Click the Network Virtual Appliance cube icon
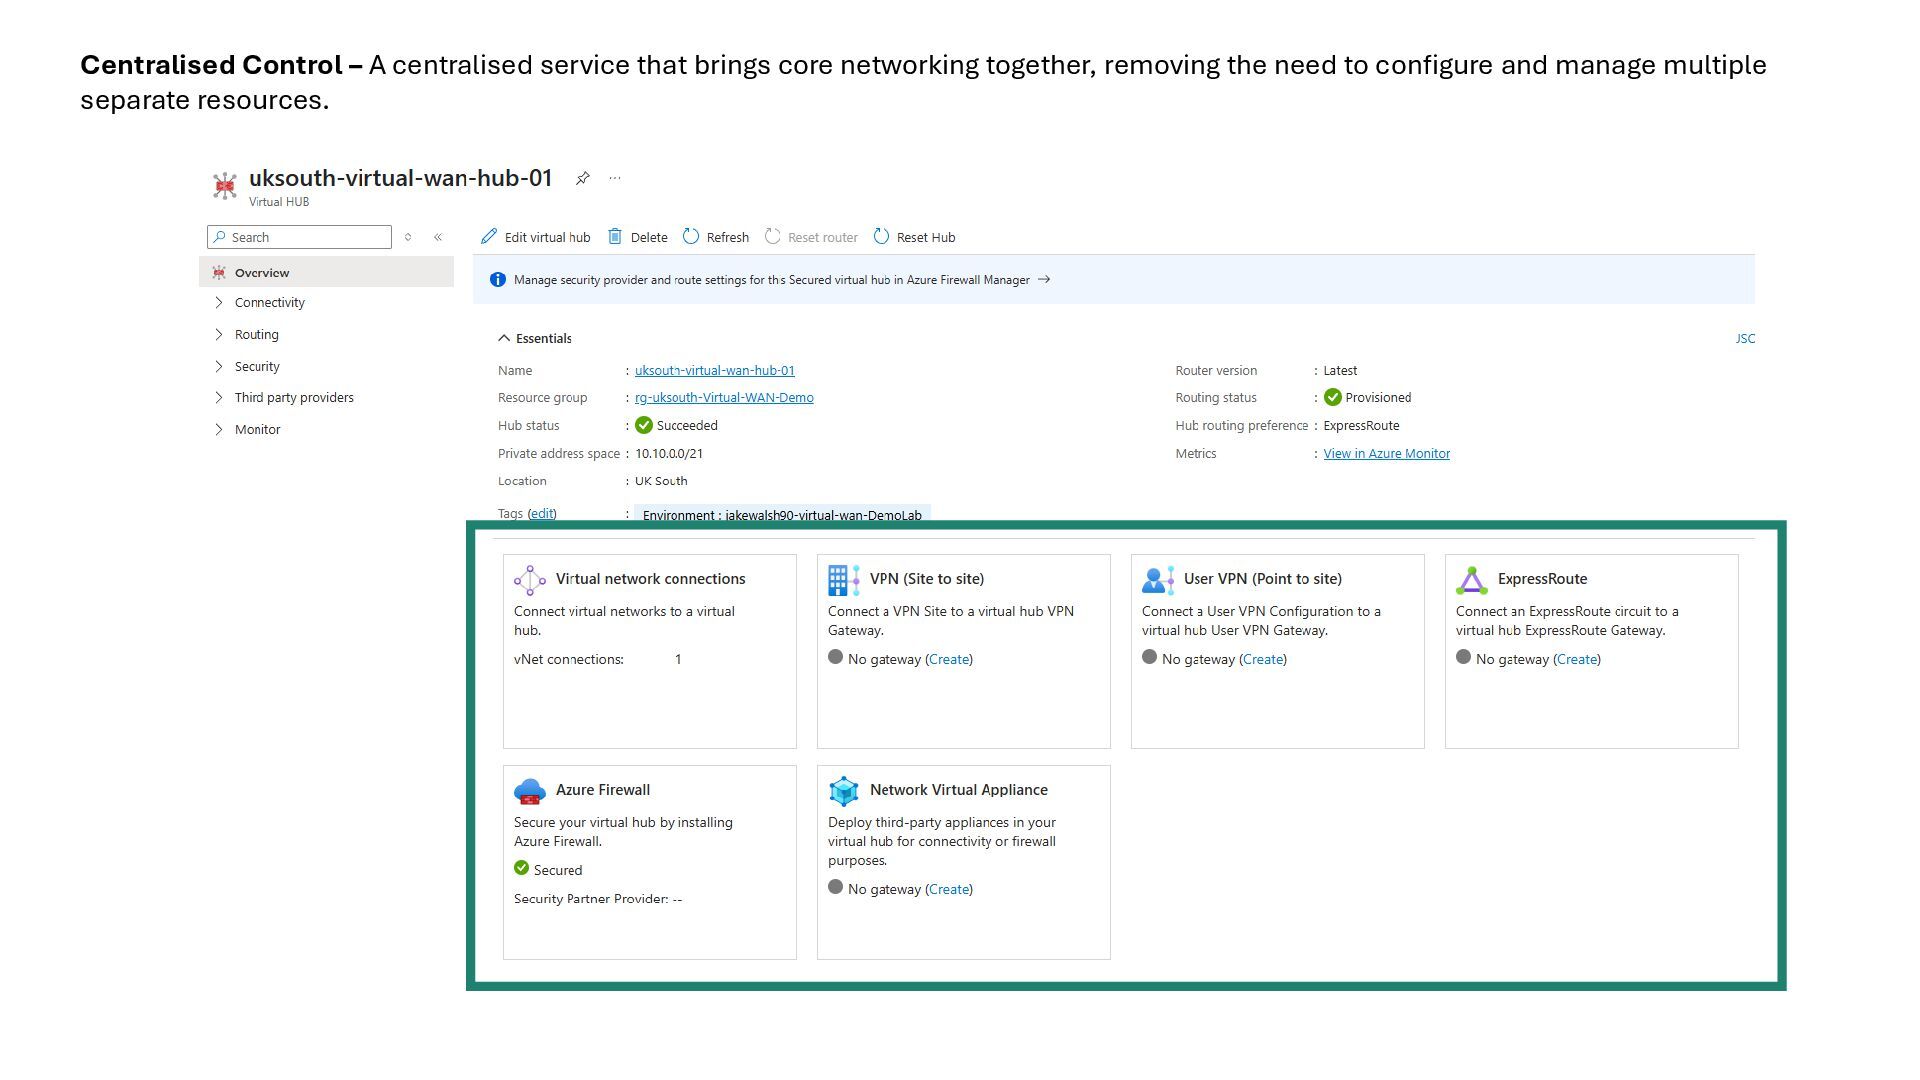The height and width of the screenshot is (1080, 1920). 844,791
